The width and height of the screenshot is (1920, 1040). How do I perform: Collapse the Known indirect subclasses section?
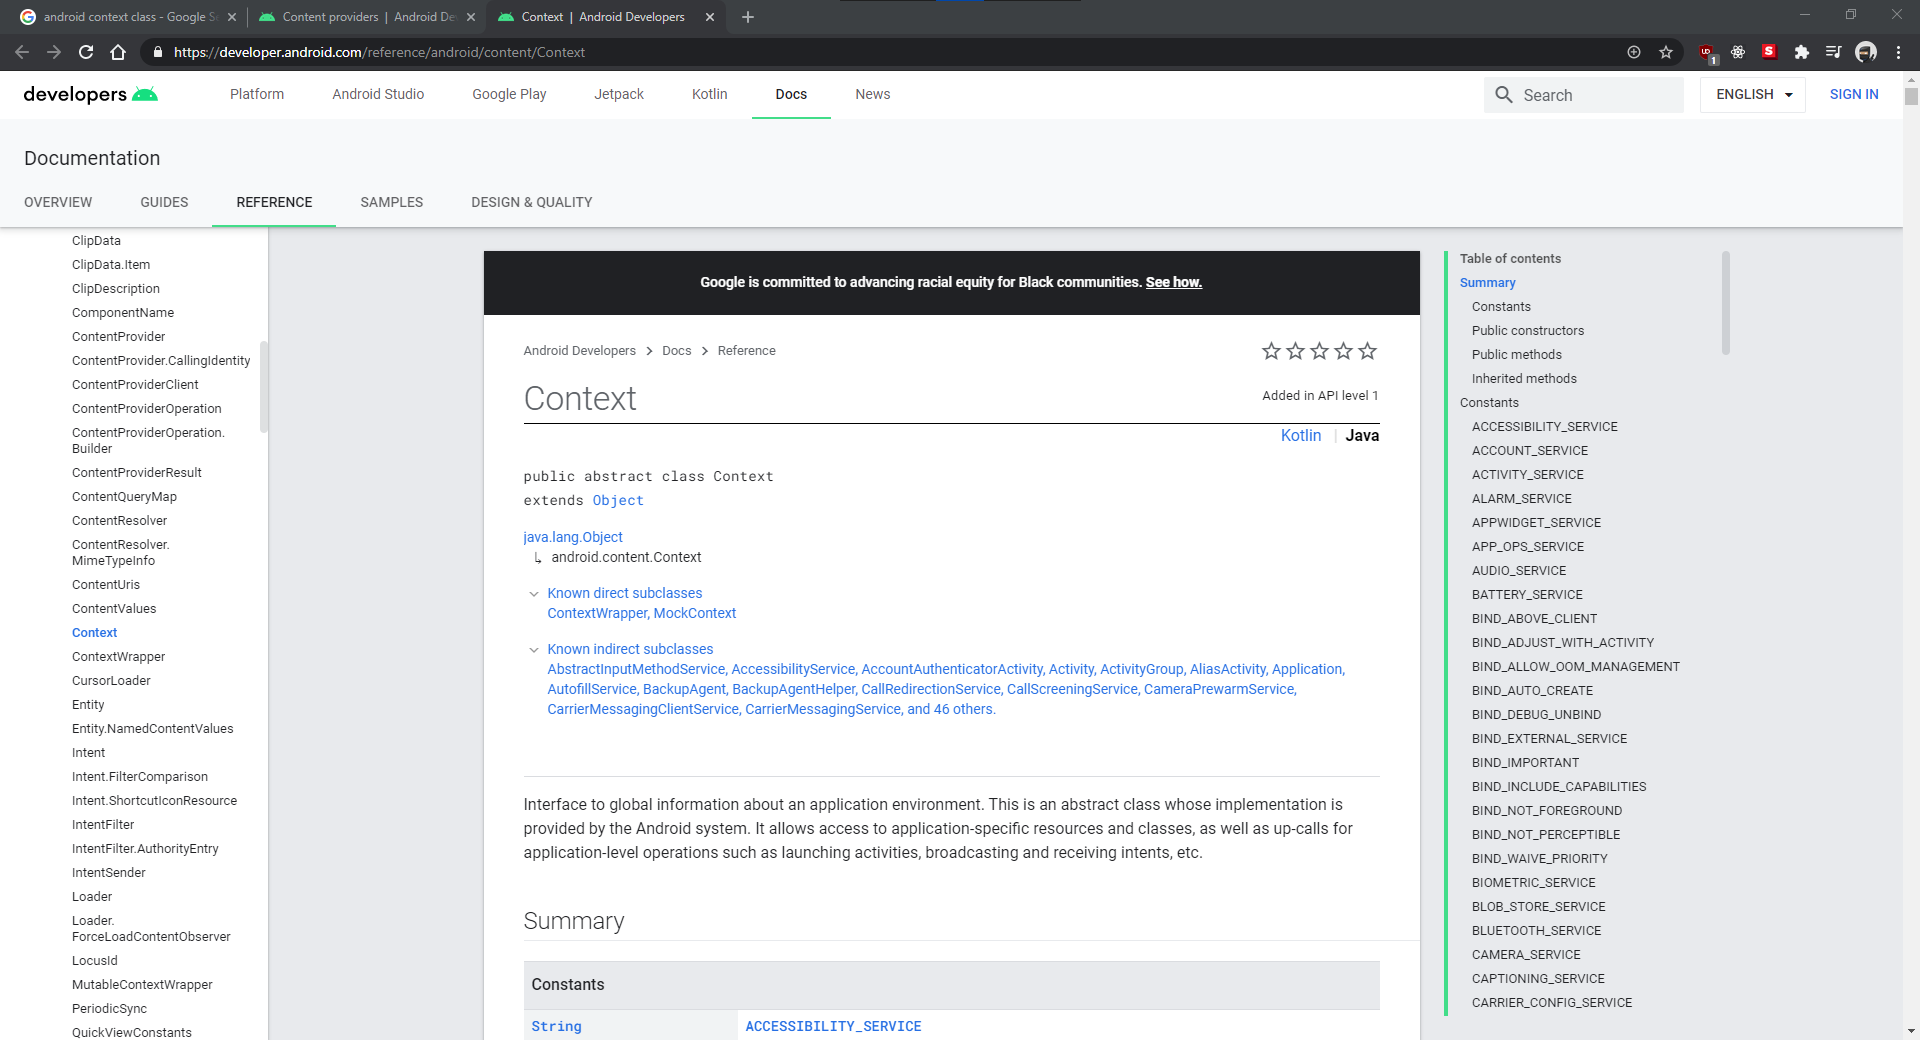point(534,650)
